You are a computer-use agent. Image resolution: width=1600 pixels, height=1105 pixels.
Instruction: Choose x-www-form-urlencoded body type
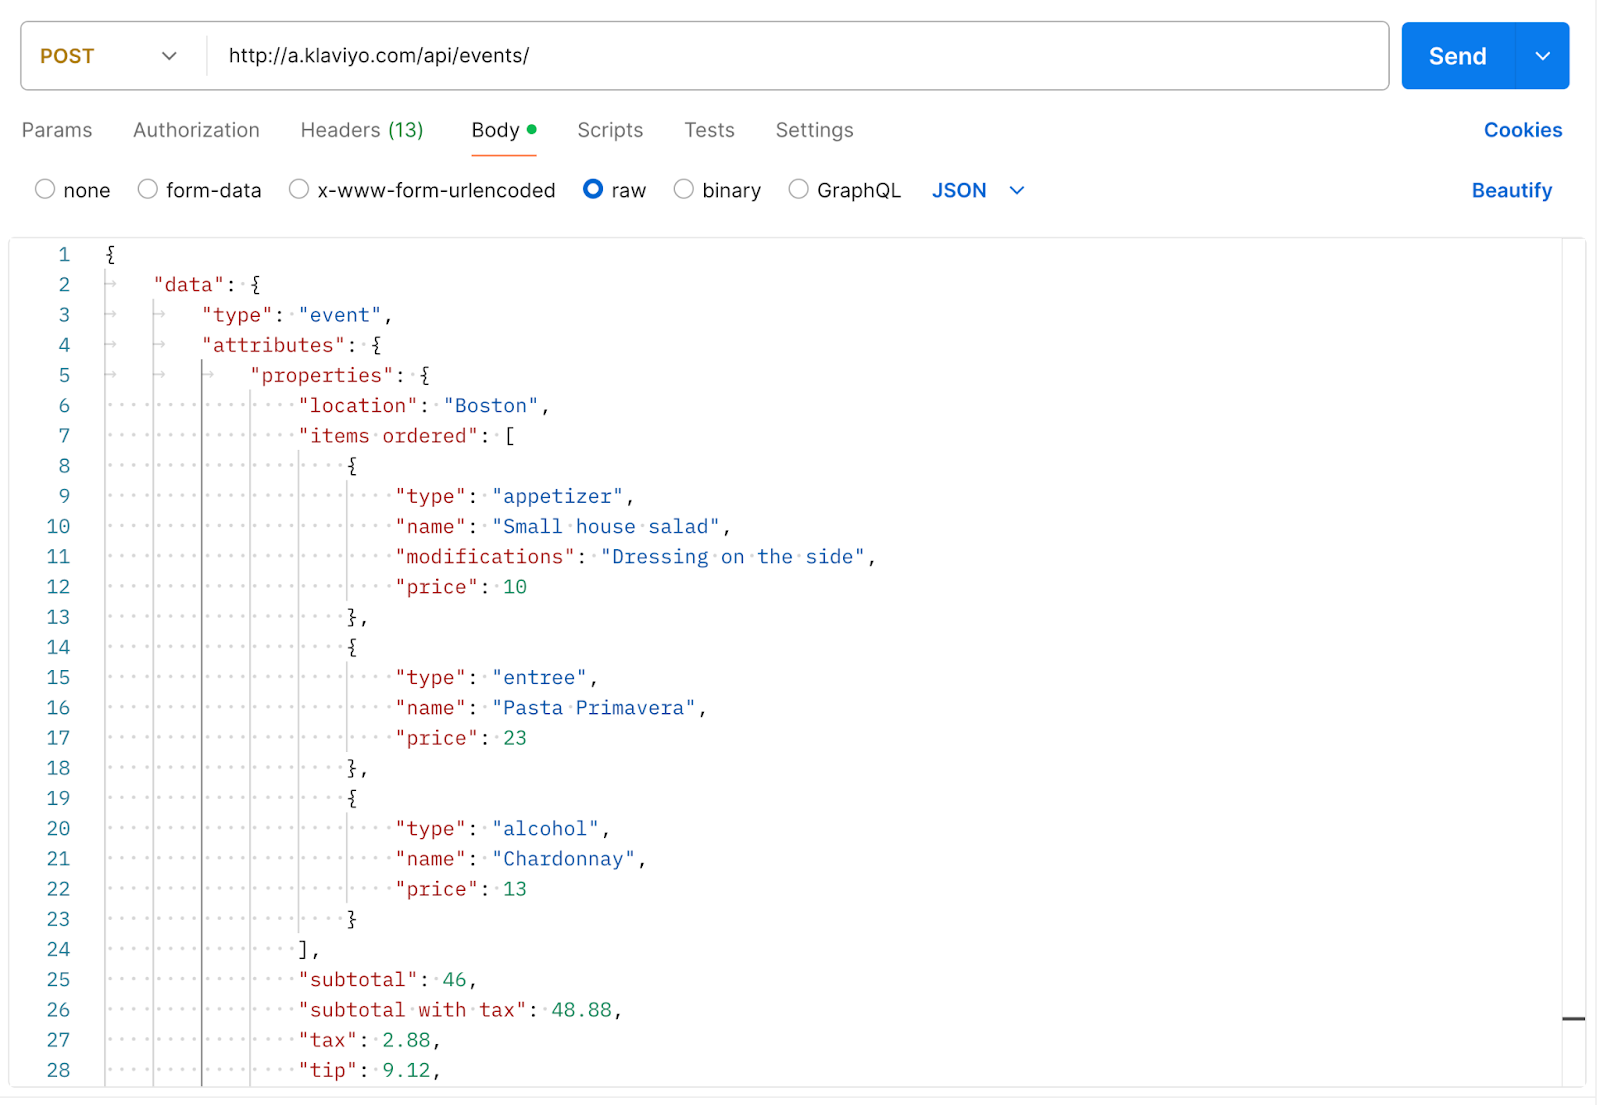299,189
